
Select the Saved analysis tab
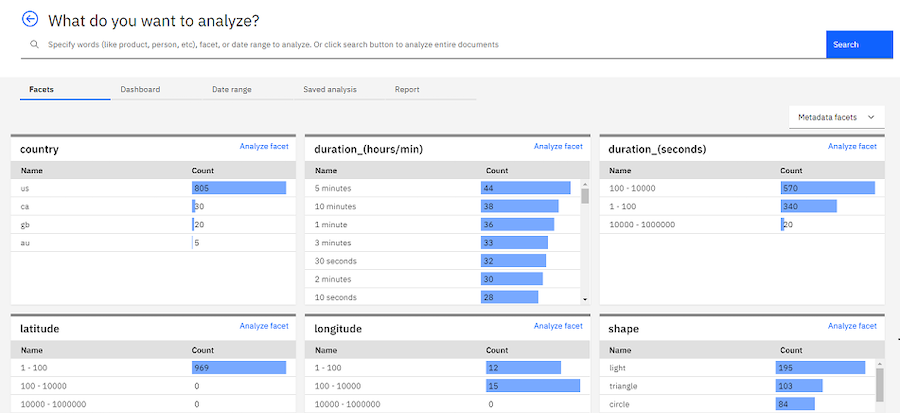click(x=329, y=90)
